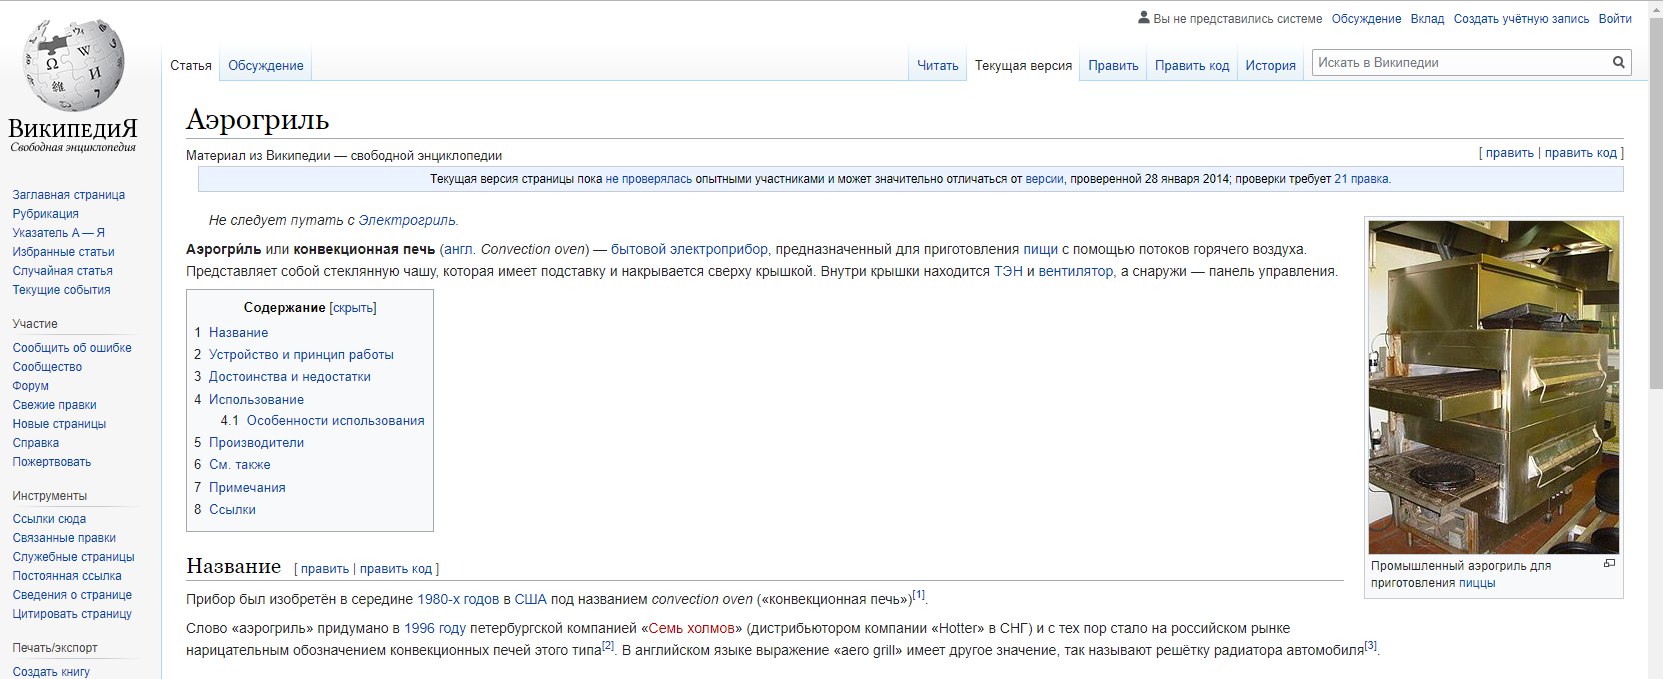Open бытовой электроприбор link
This screenshot has width=1663, height=679.
click(690, 249)
